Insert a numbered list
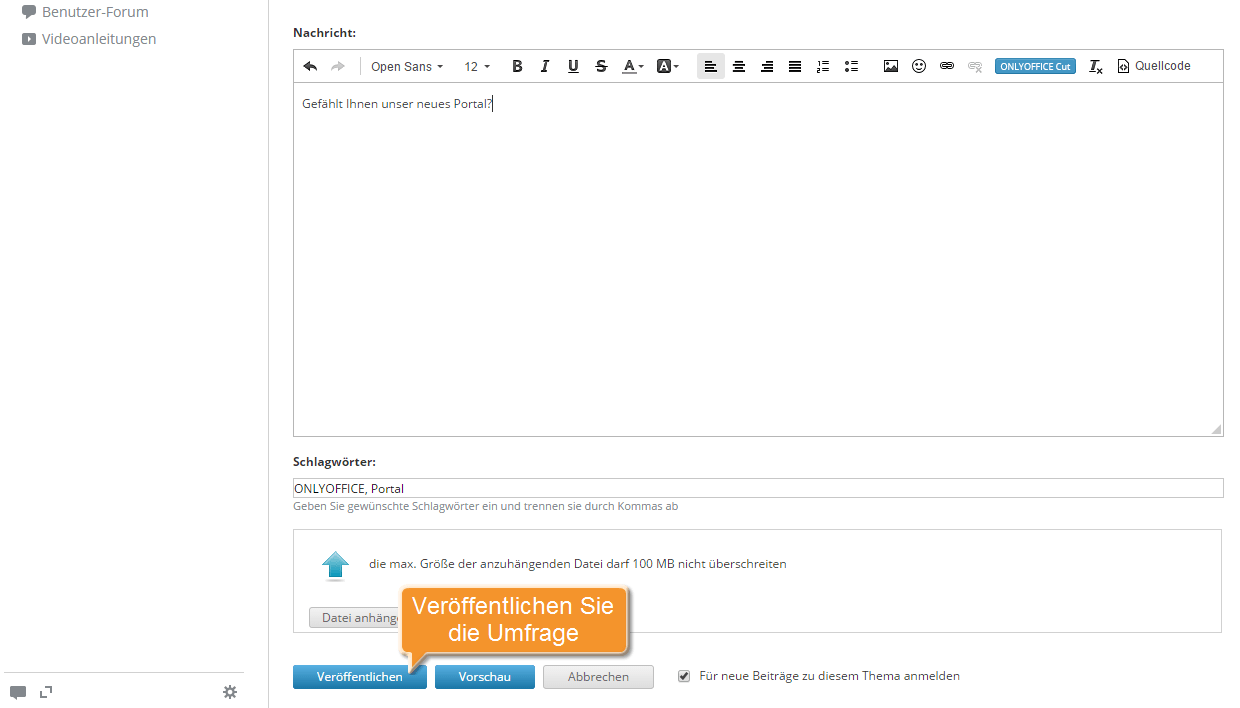The image size is (1240, 708). (823, 67)
